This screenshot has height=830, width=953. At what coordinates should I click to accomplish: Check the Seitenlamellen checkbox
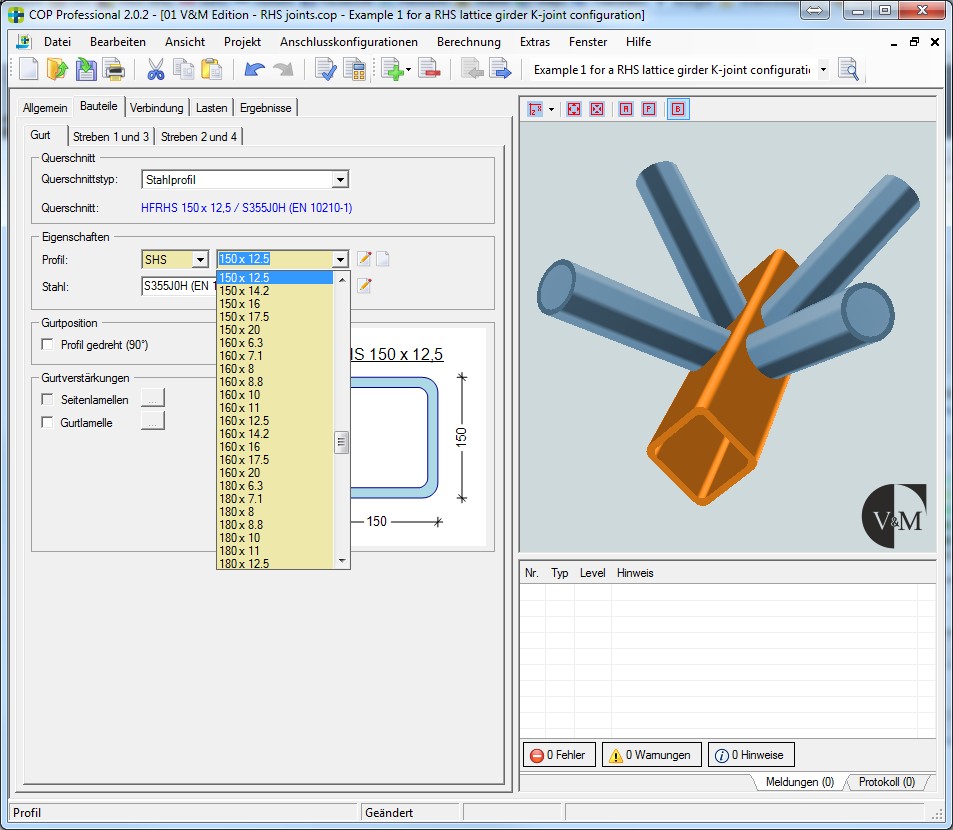[x=48, y=399]
